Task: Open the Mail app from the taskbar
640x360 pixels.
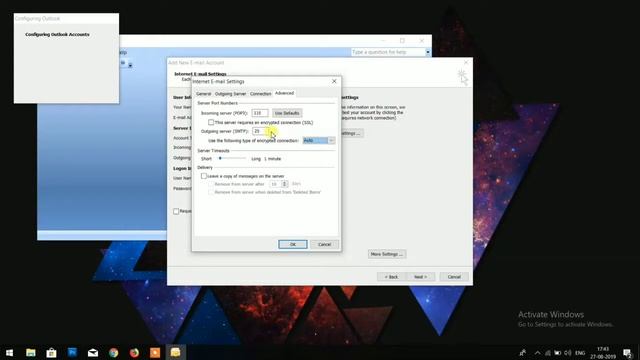Action: [x=93, y=353]
